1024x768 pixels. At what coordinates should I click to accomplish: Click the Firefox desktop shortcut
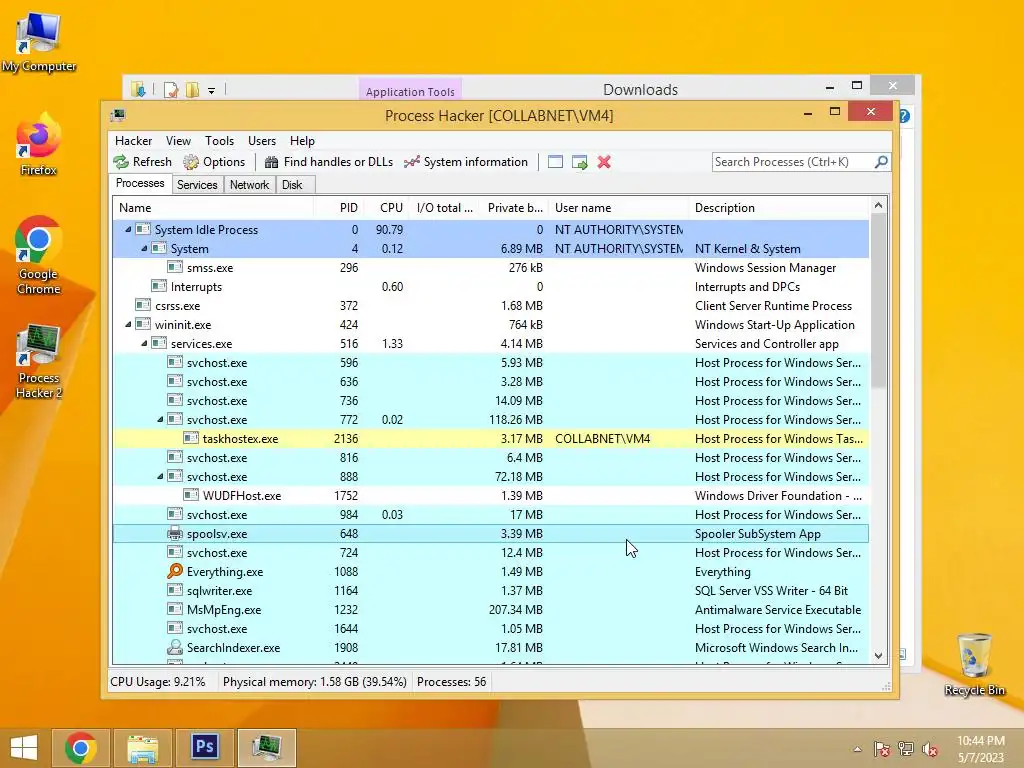point(39,145)
